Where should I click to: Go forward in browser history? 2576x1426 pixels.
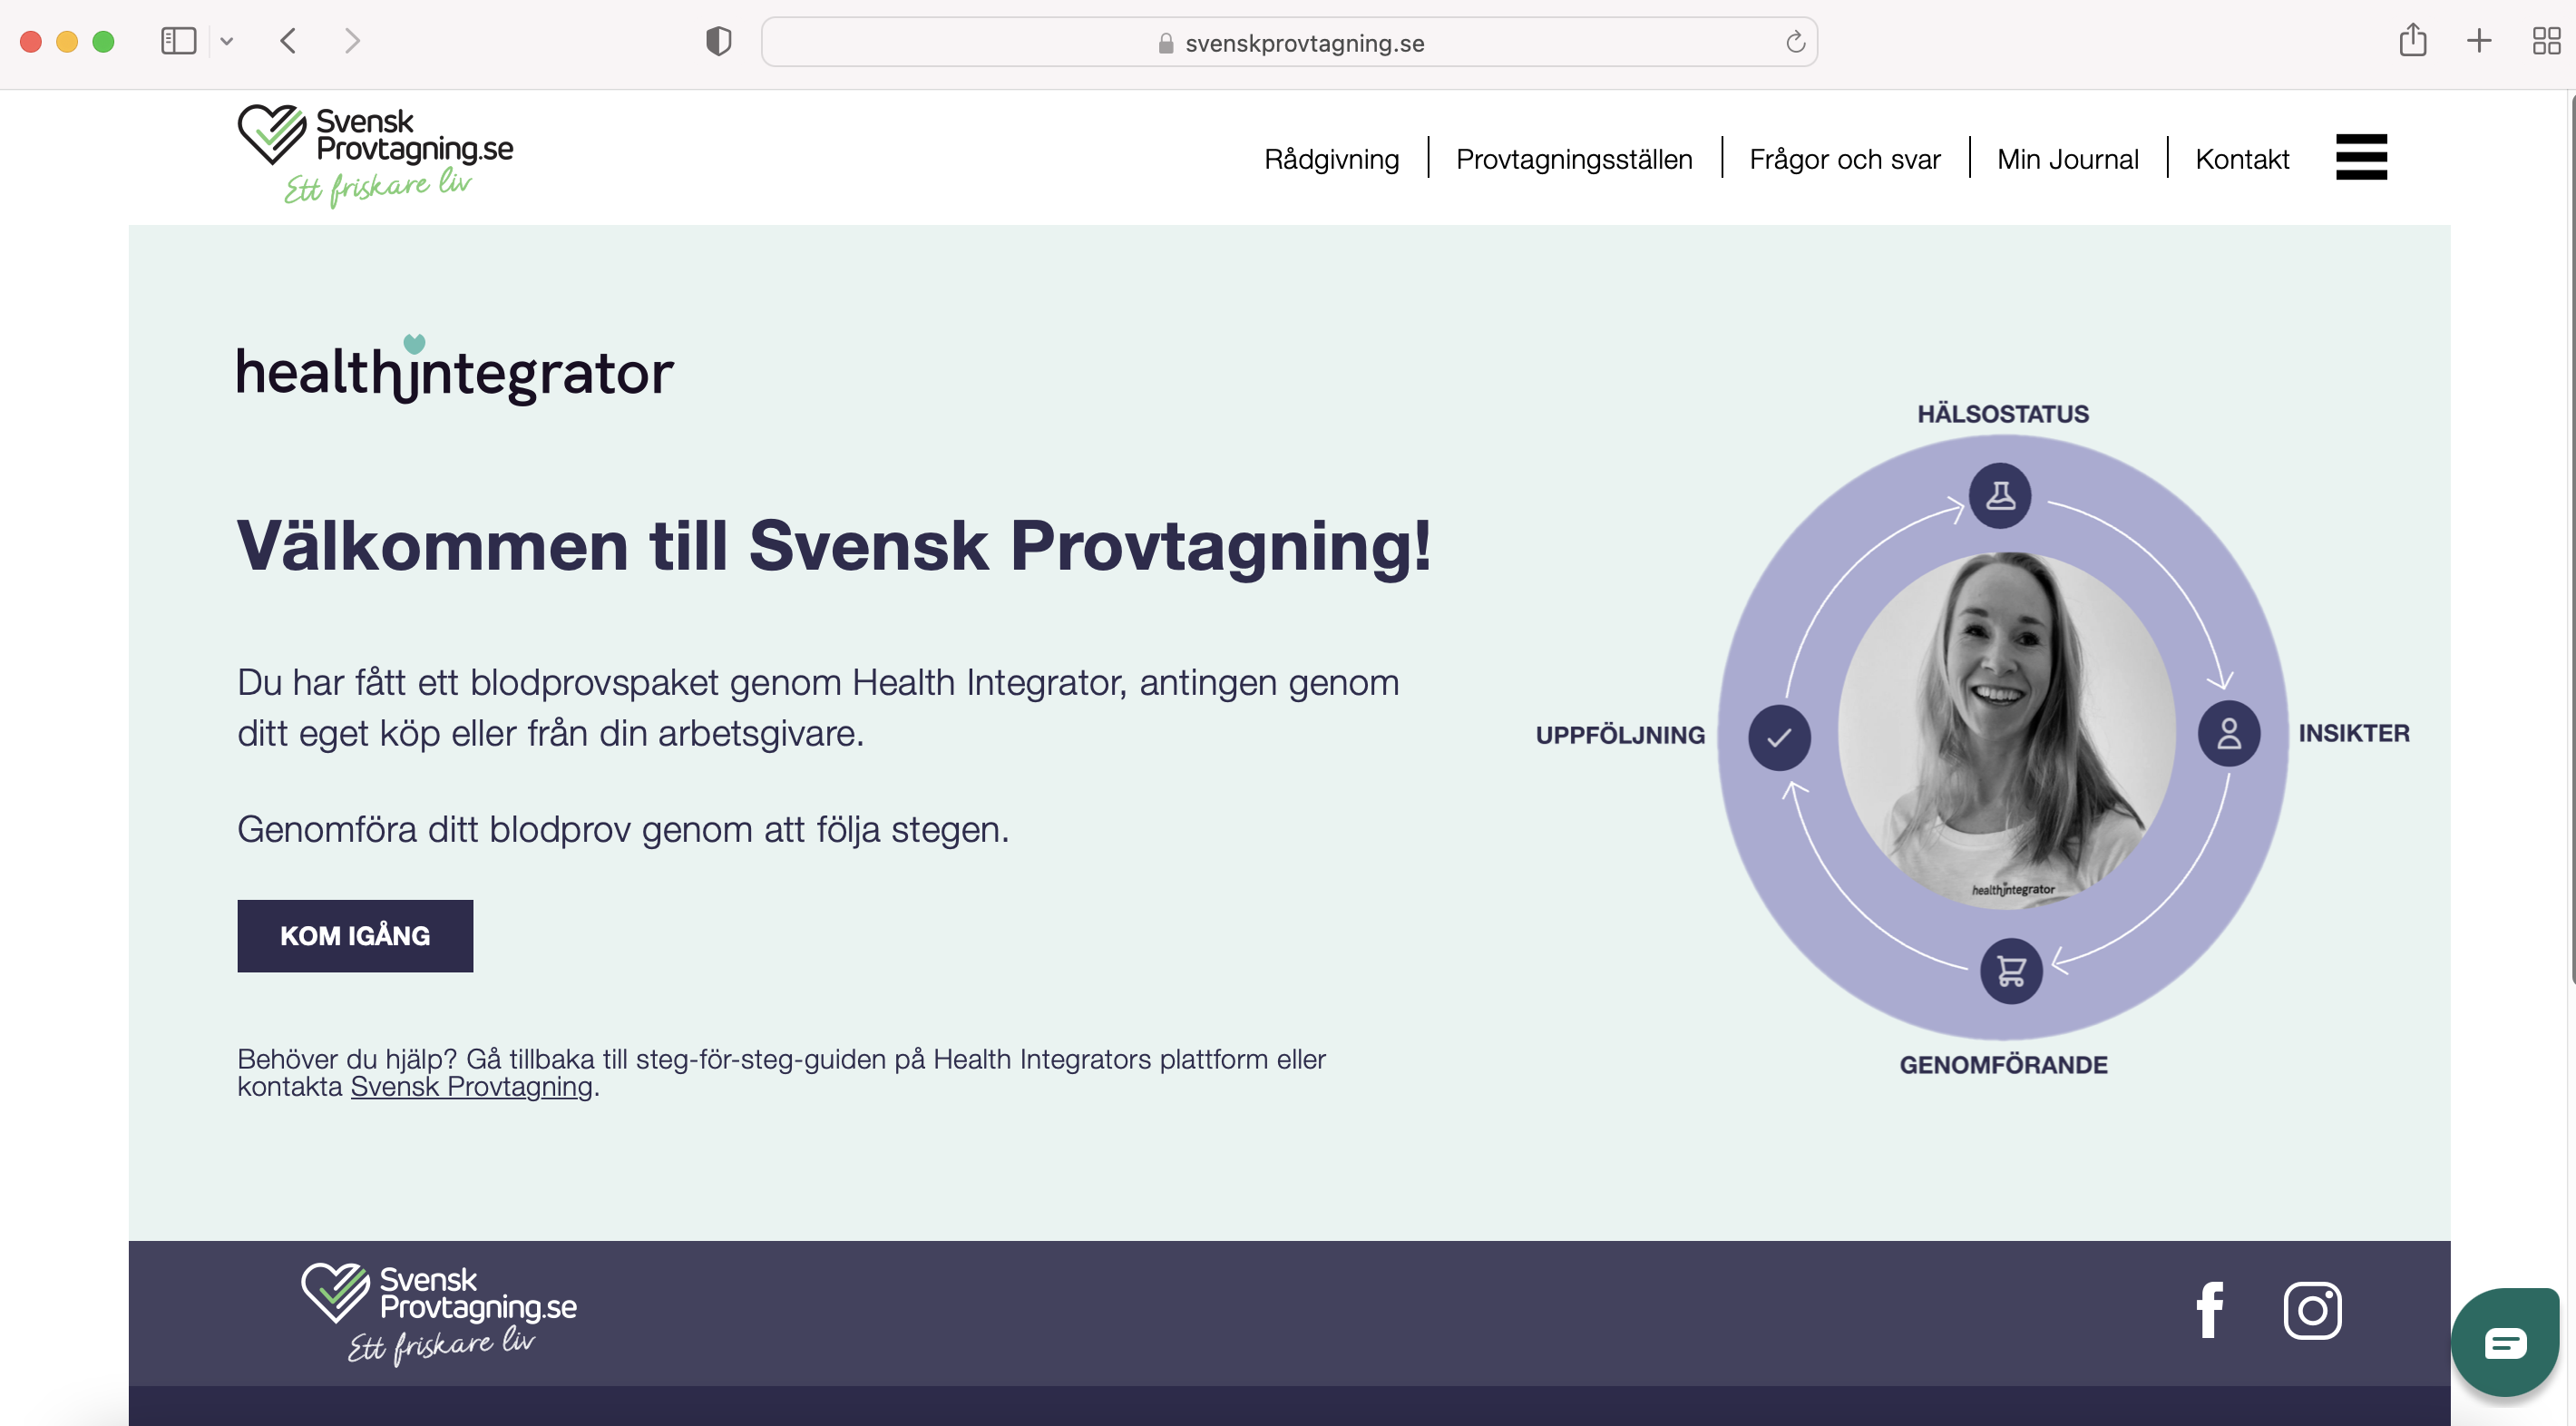point(352,41)
